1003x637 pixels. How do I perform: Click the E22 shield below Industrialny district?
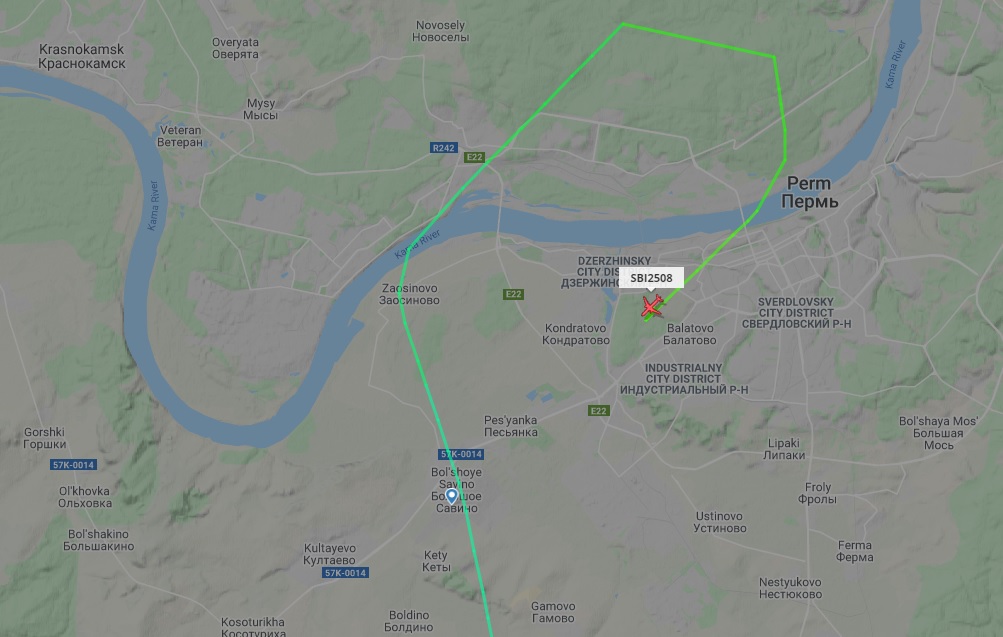pos(598,411)
